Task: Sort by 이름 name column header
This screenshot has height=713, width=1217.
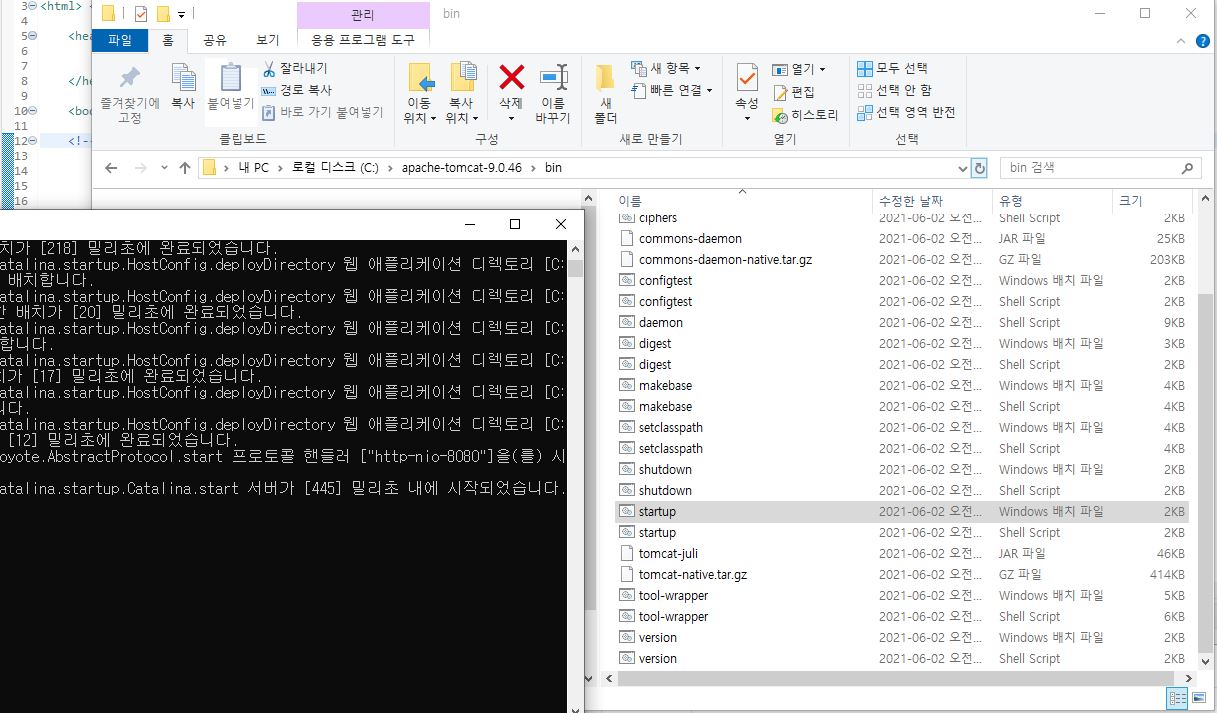Action: 741,201
